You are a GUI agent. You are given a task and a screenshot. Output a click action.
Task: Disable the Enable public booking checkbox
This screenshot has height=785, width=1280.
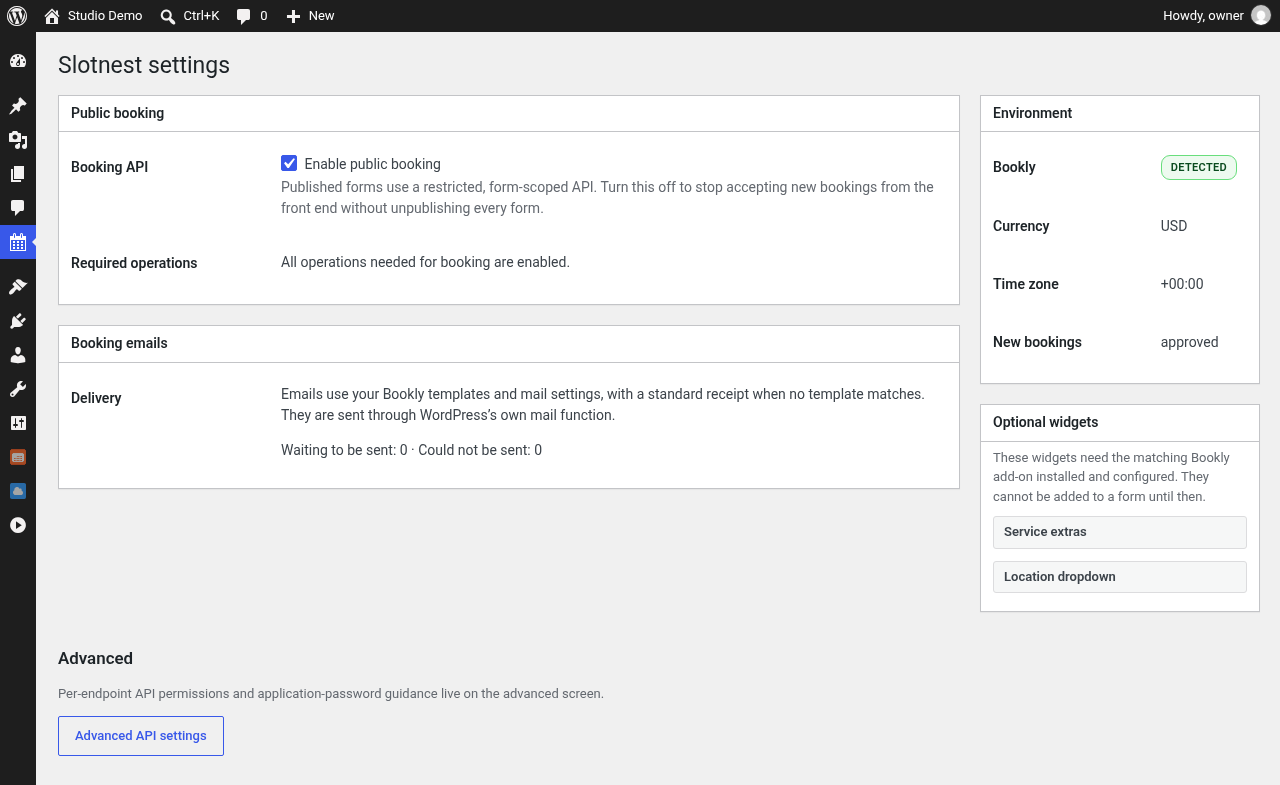pos(289,163)
